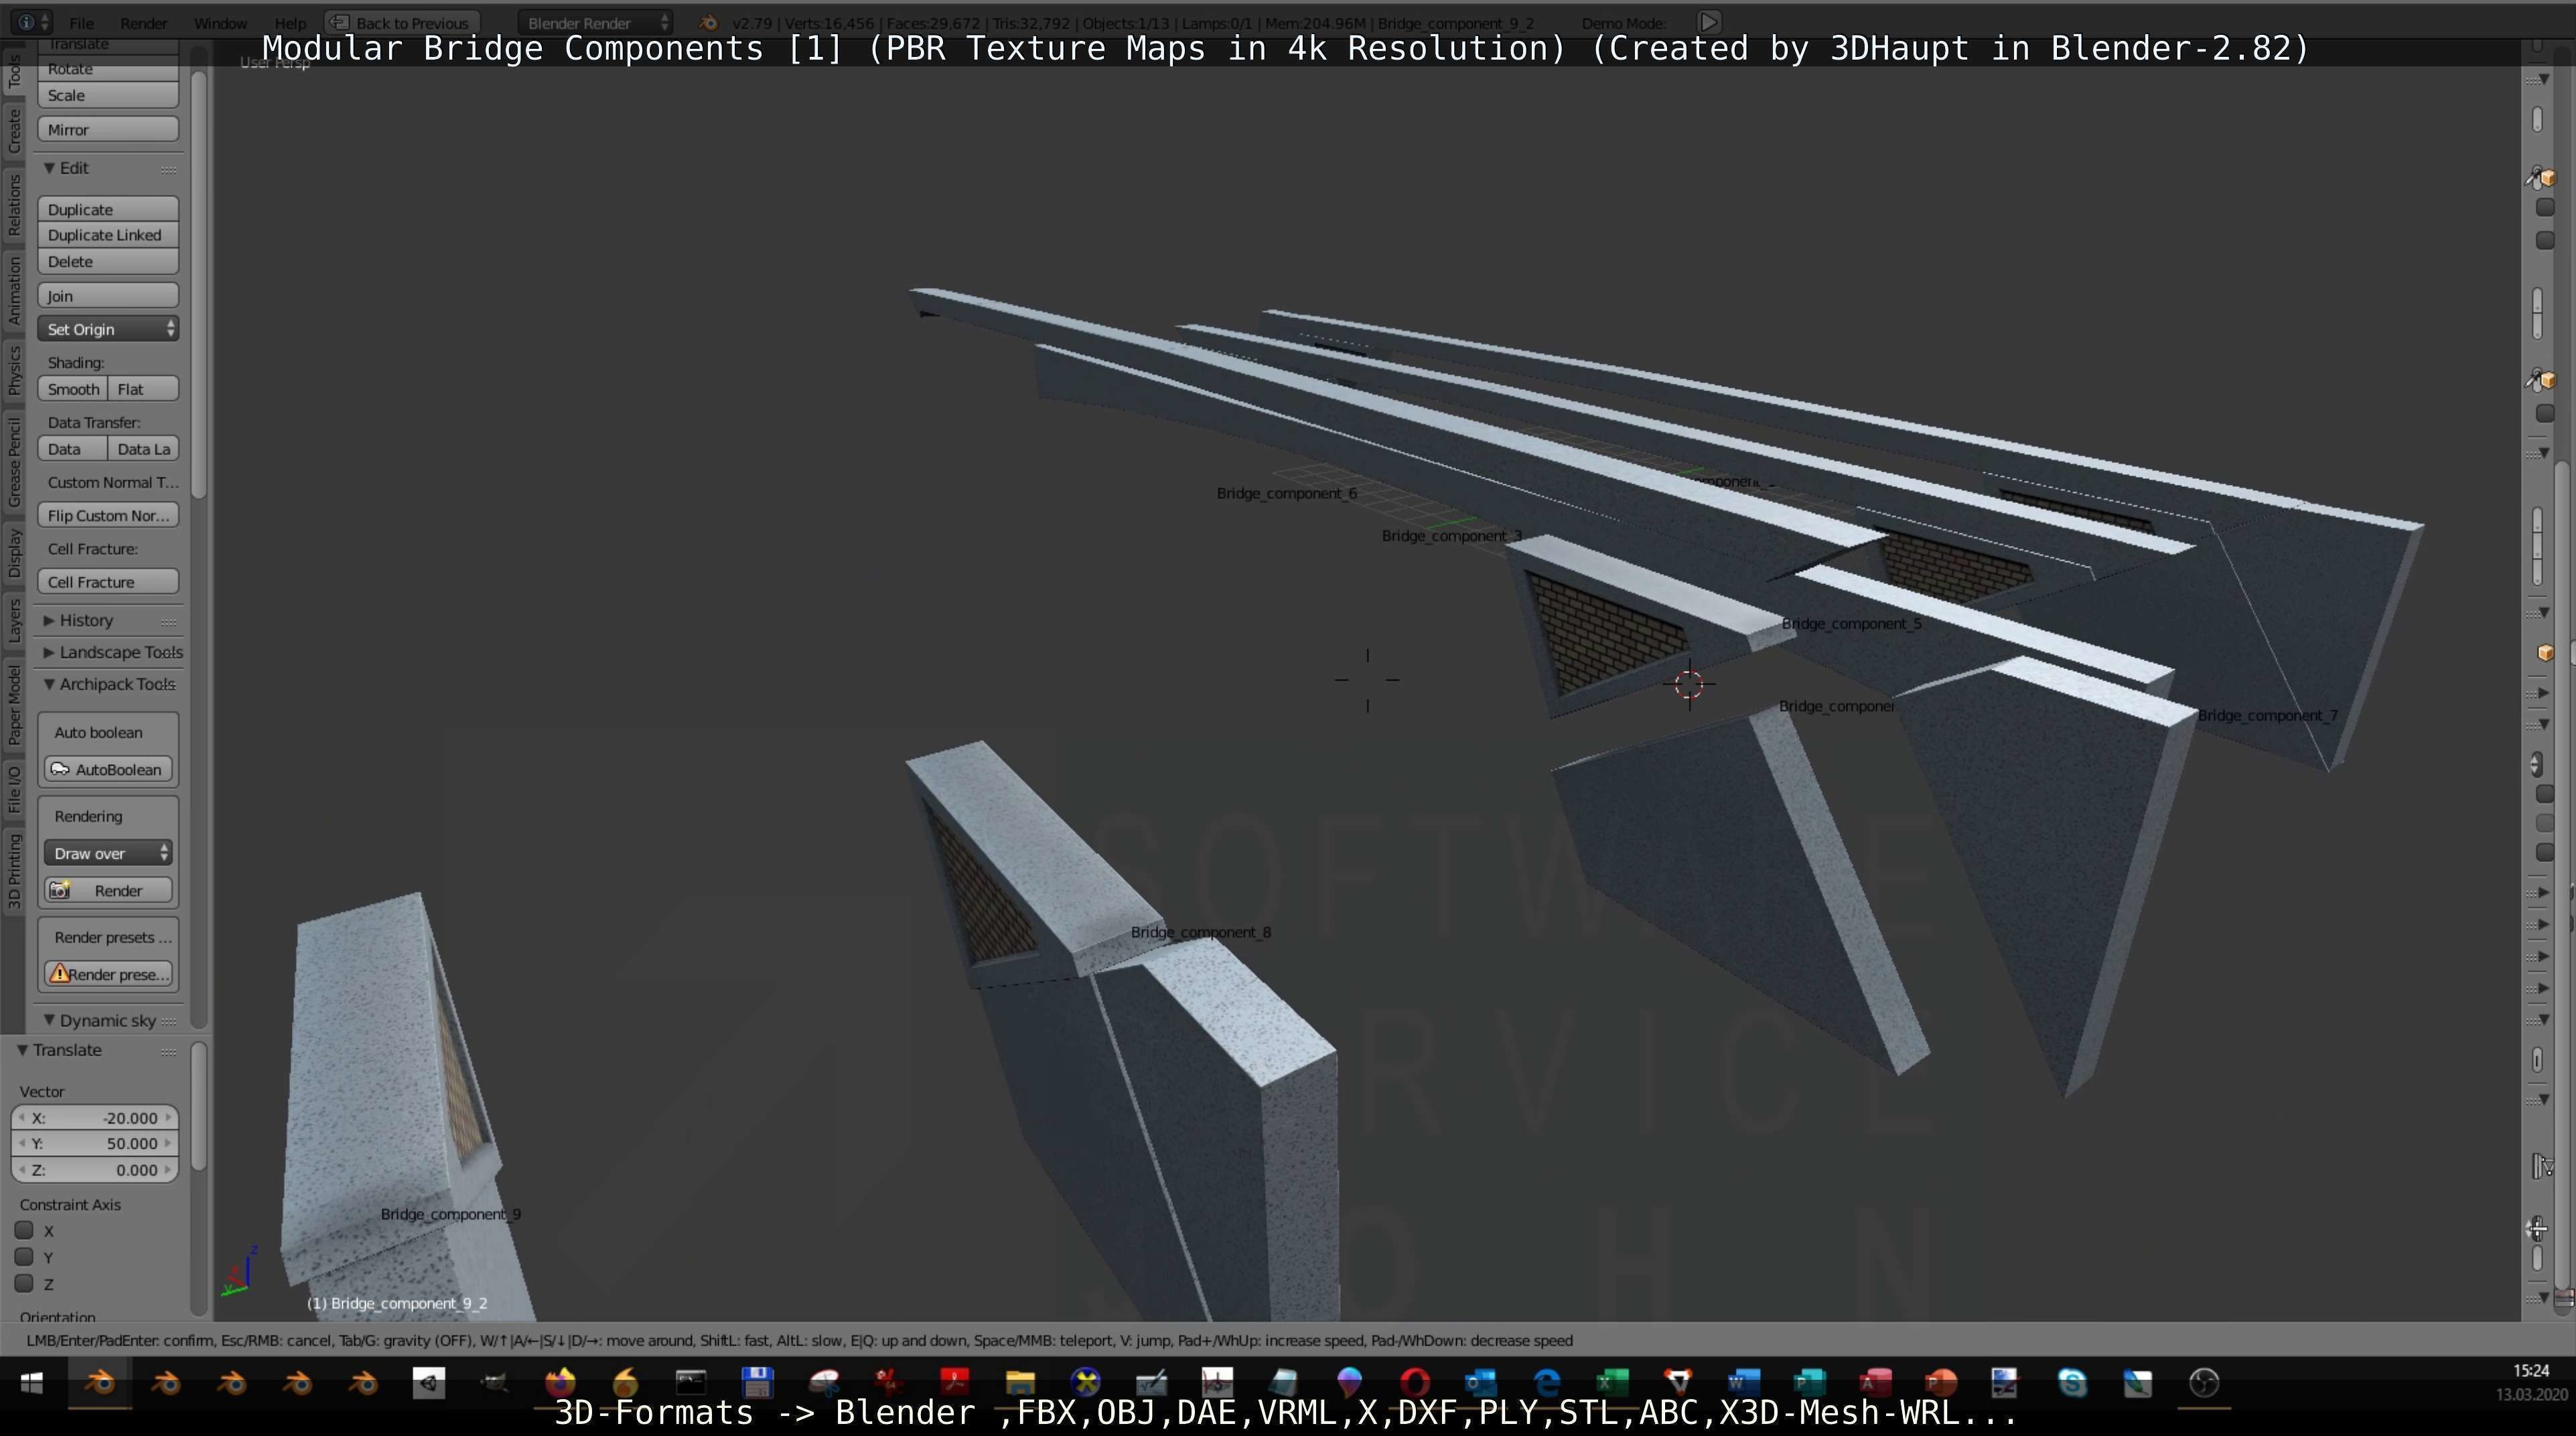Open Adobe Acrobat from the taskbar
This screenshot has width=2576, height=1436.
(954, 1383)
